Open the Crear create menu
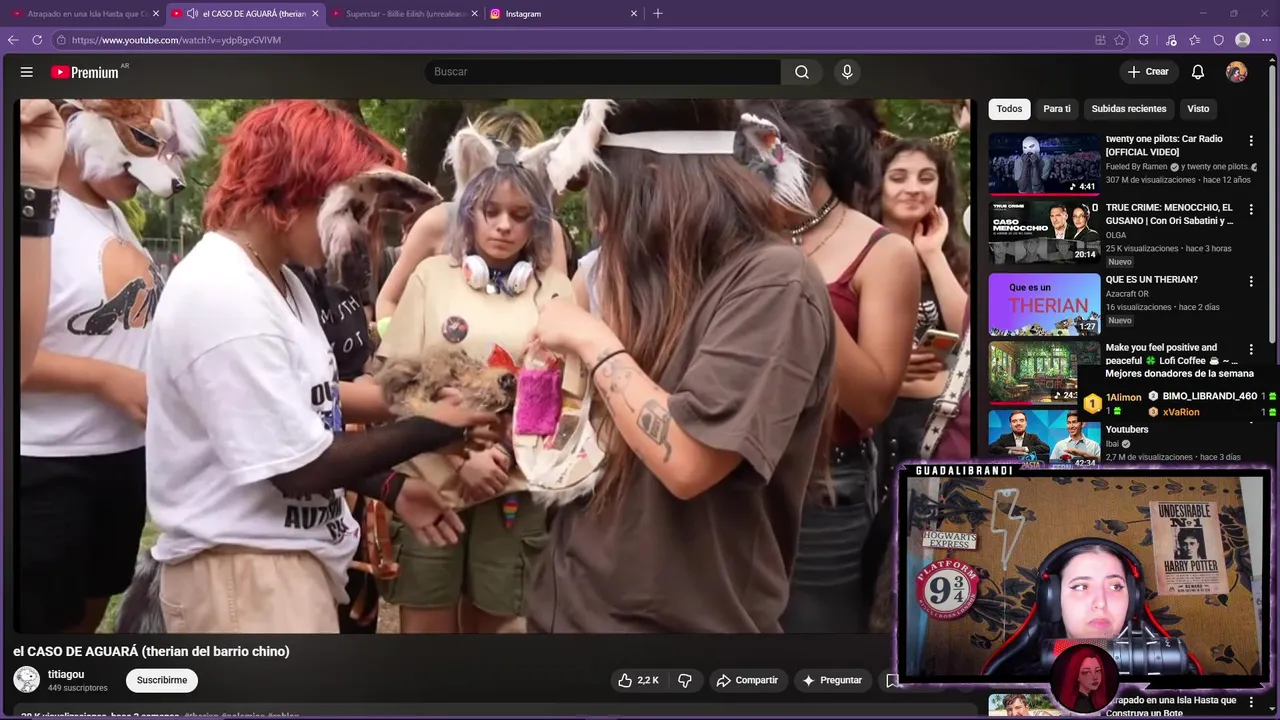Image resolution: width=1280 pixels, height=720 pixels. [1148, 72]
